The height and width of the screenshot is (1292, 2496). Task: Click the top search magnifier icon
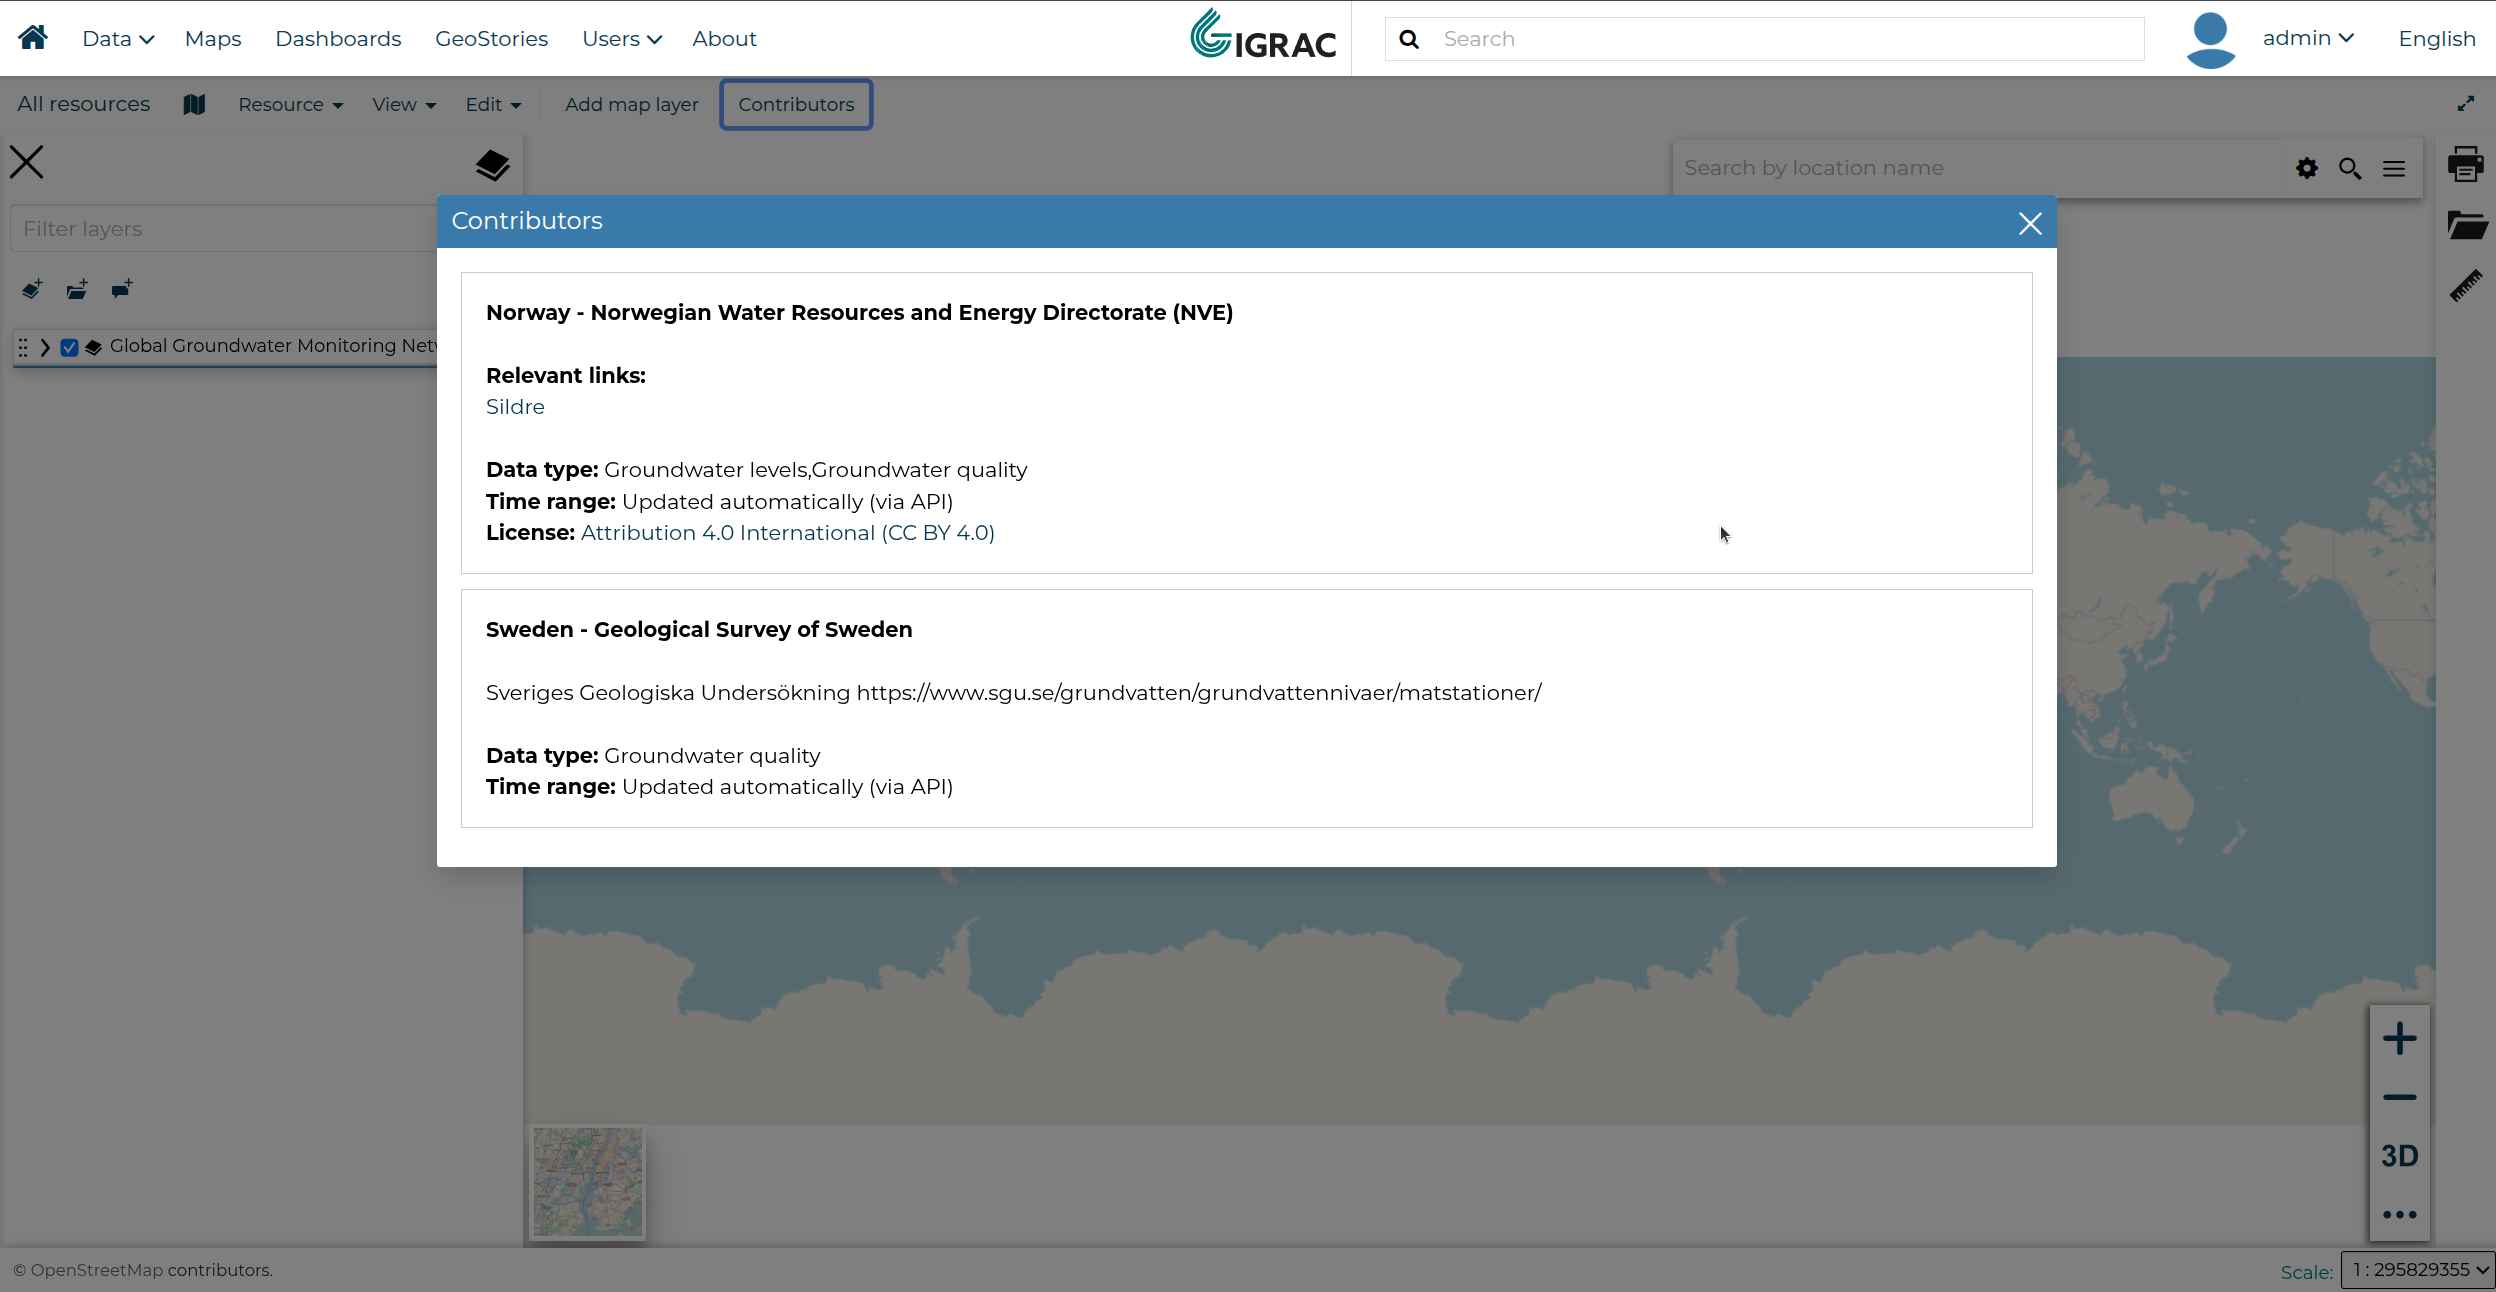tap(1409, 39)
